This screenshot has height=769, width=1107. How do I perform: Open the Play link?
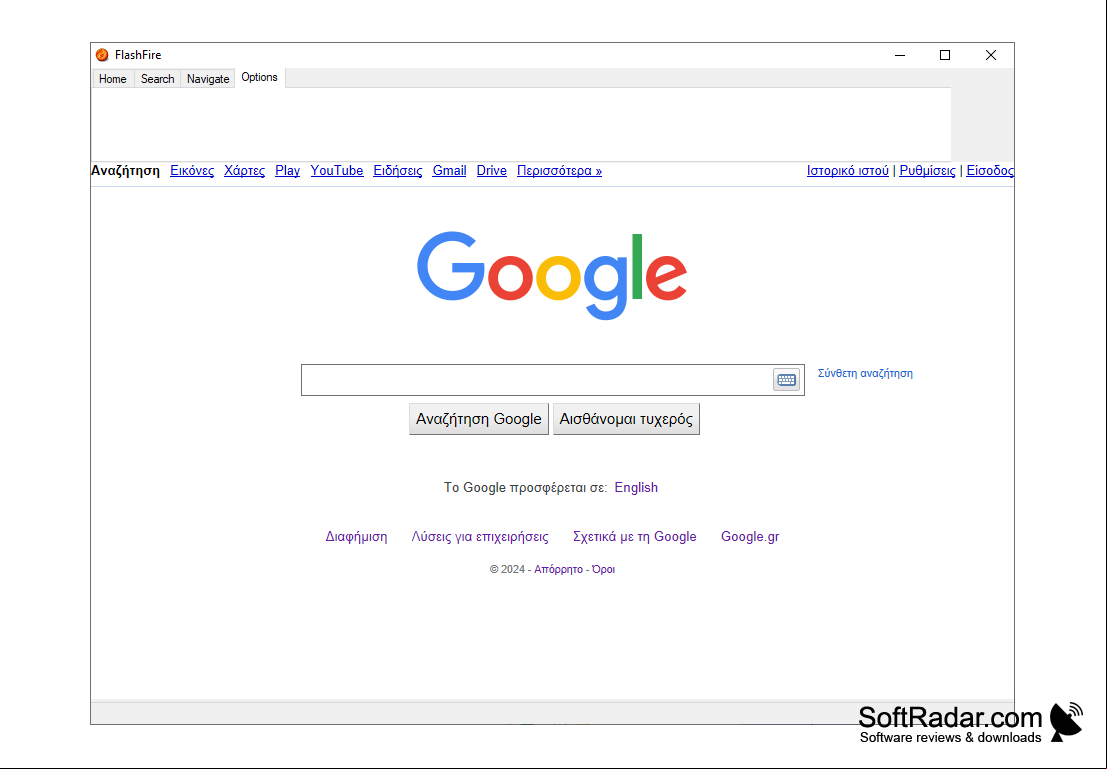point(287,171)
